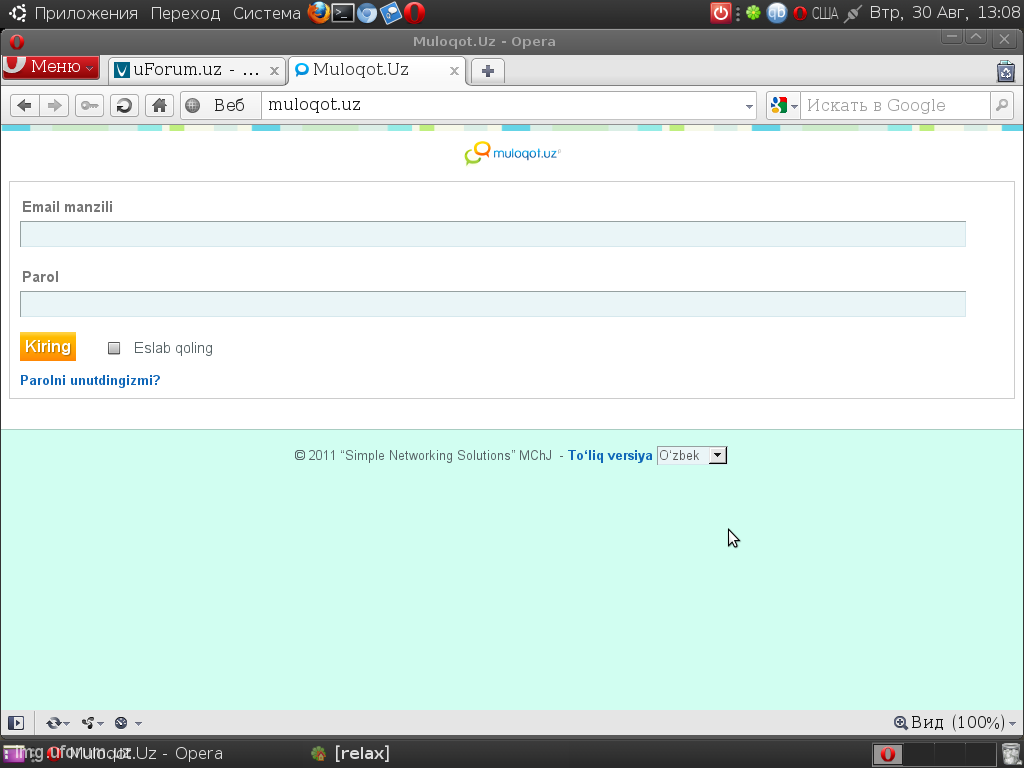The height and width of the screenshot is (768, 1024).
Task: Click the zoom magnifier icon by Вид
Action: (x=901, y=722)
